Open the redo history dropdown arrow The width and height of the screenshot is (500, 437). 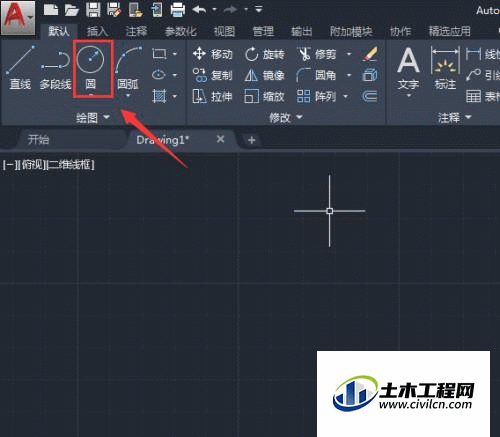point(246,9)
